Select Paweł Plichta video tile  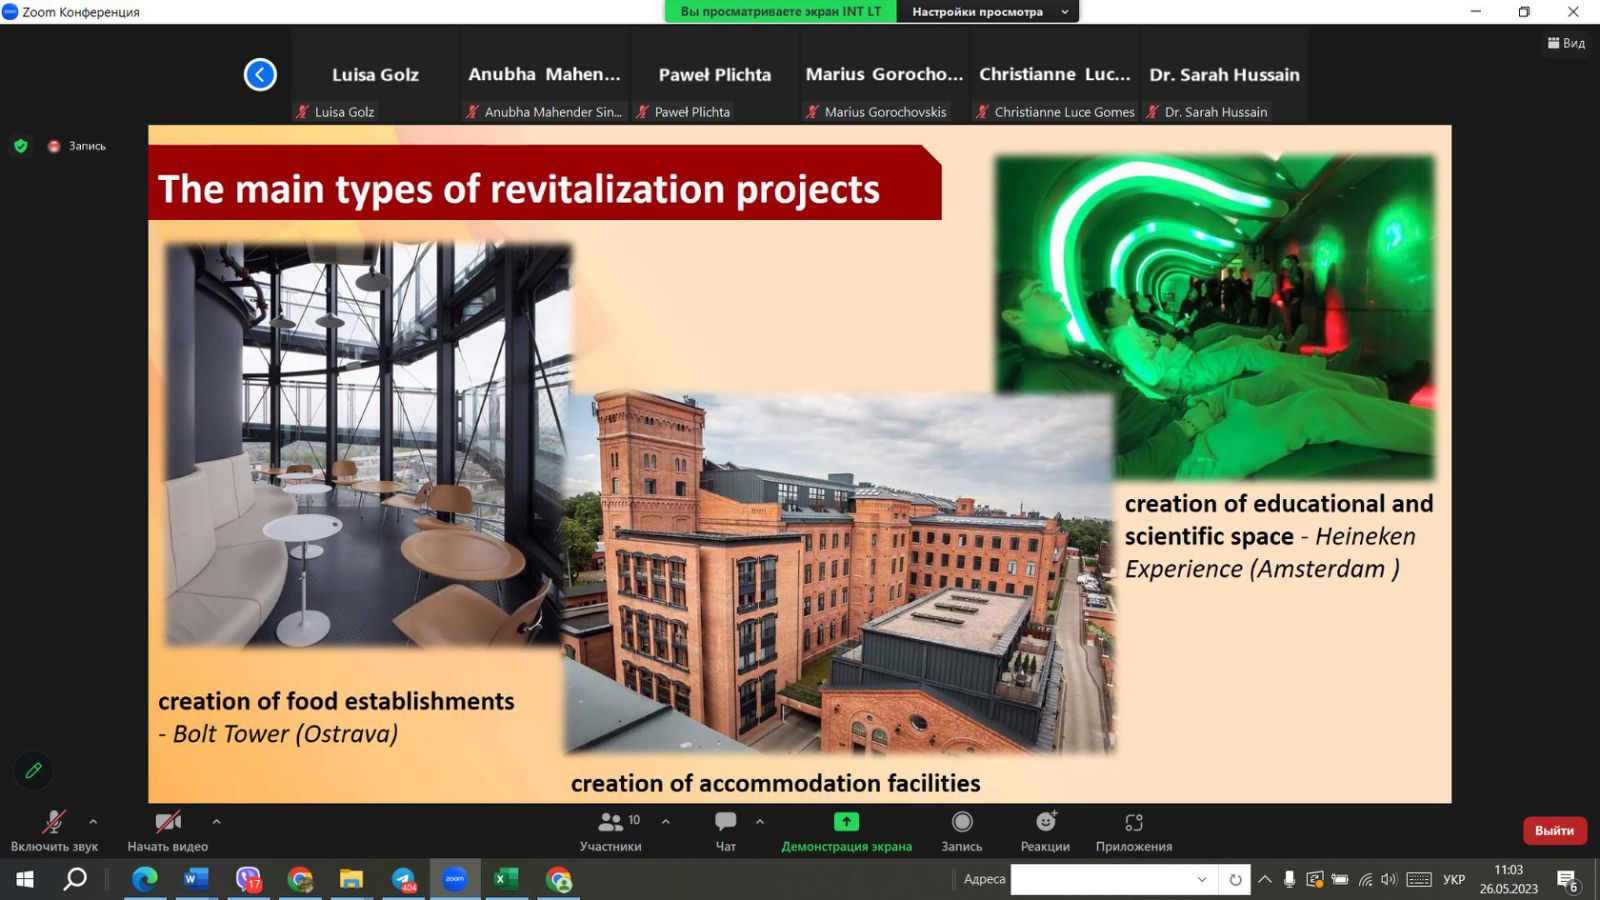tap(715, 75)
